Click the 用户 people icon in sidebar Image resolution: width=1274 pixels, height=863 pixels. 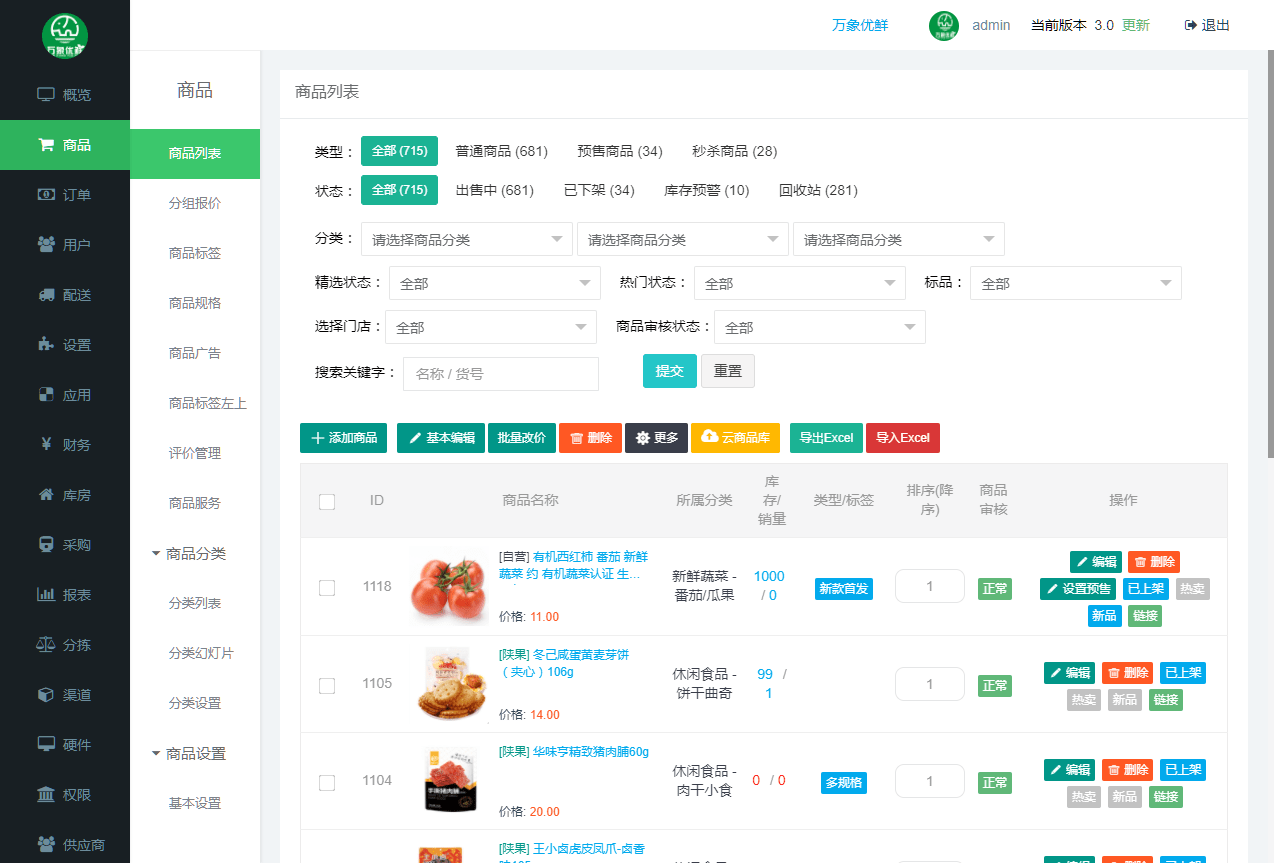coord(45,245)
